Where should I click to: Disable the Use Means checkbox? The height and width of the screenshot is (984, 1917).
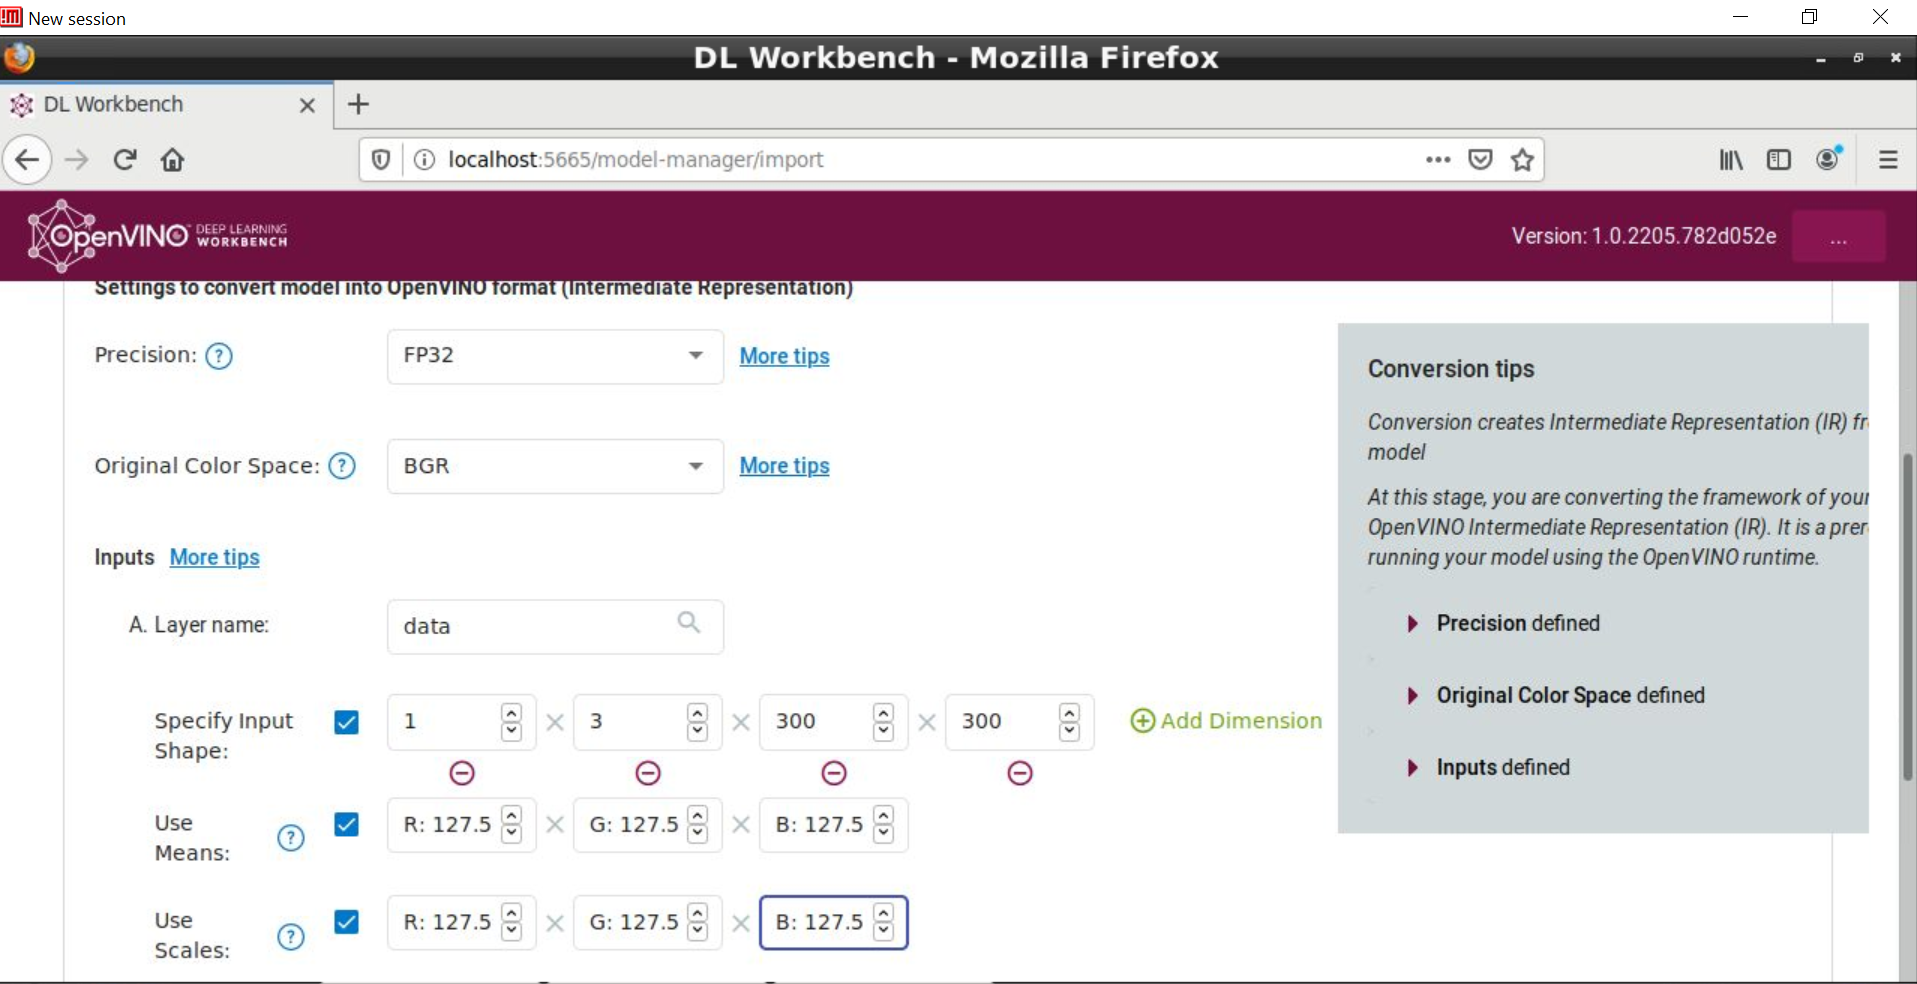(347, 825)
